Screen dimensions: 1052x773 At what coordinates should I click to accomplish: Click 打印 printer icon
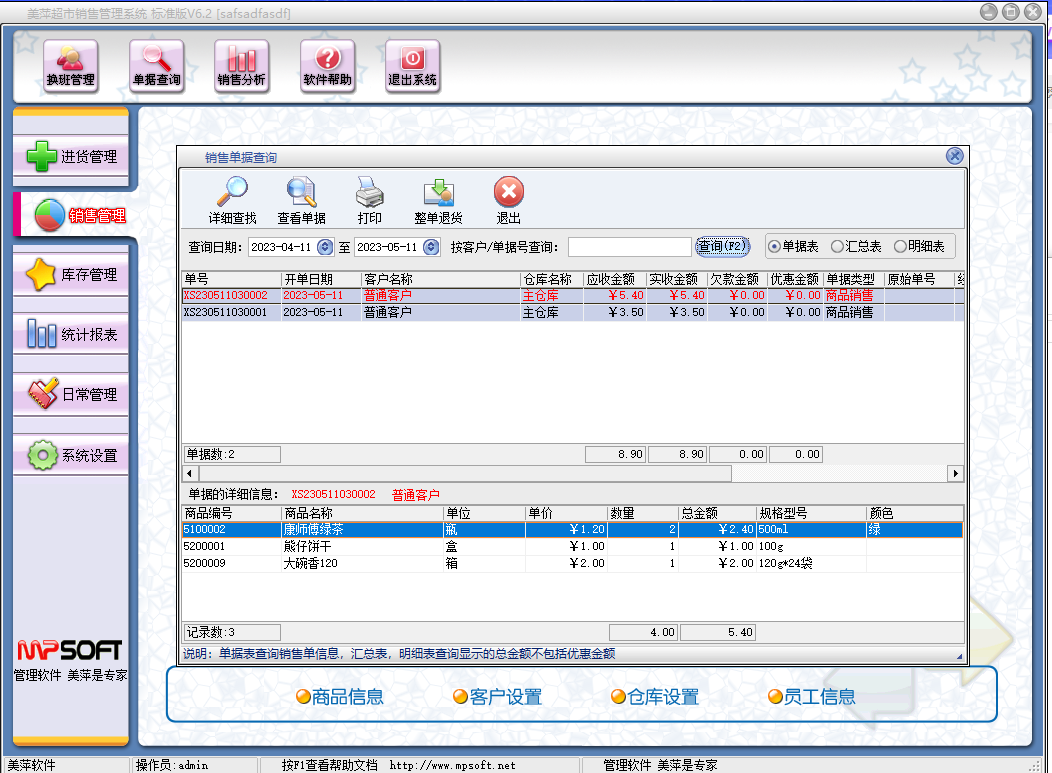[370, 200]
